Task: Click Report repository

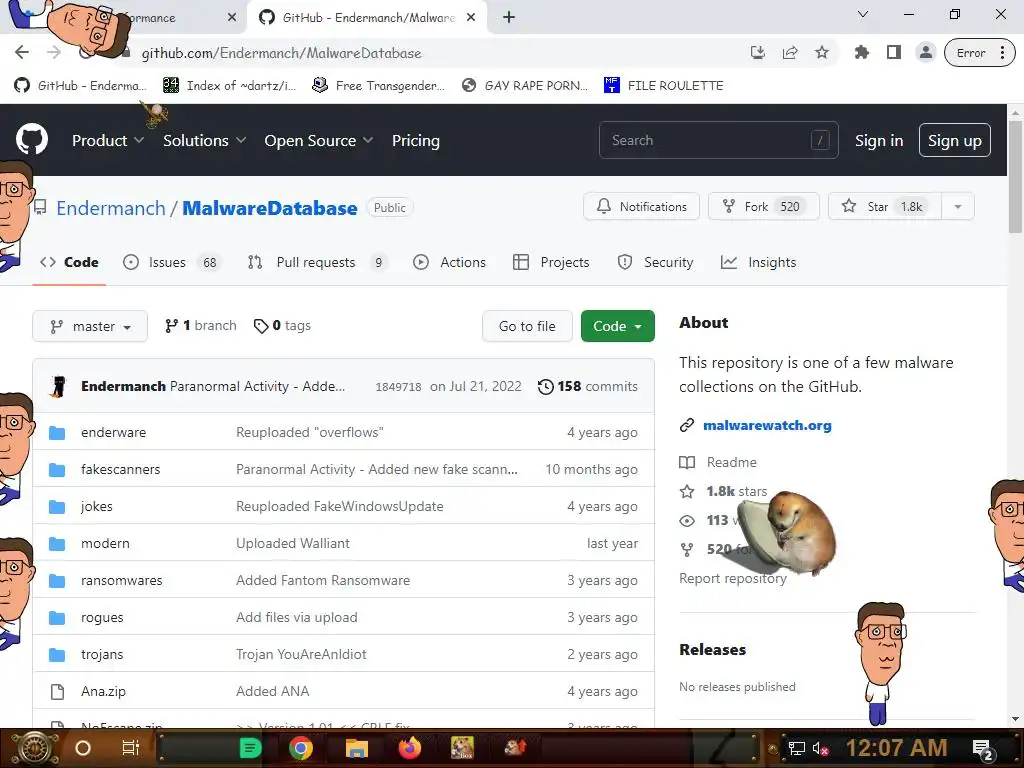Action: [x=733, y=579]
